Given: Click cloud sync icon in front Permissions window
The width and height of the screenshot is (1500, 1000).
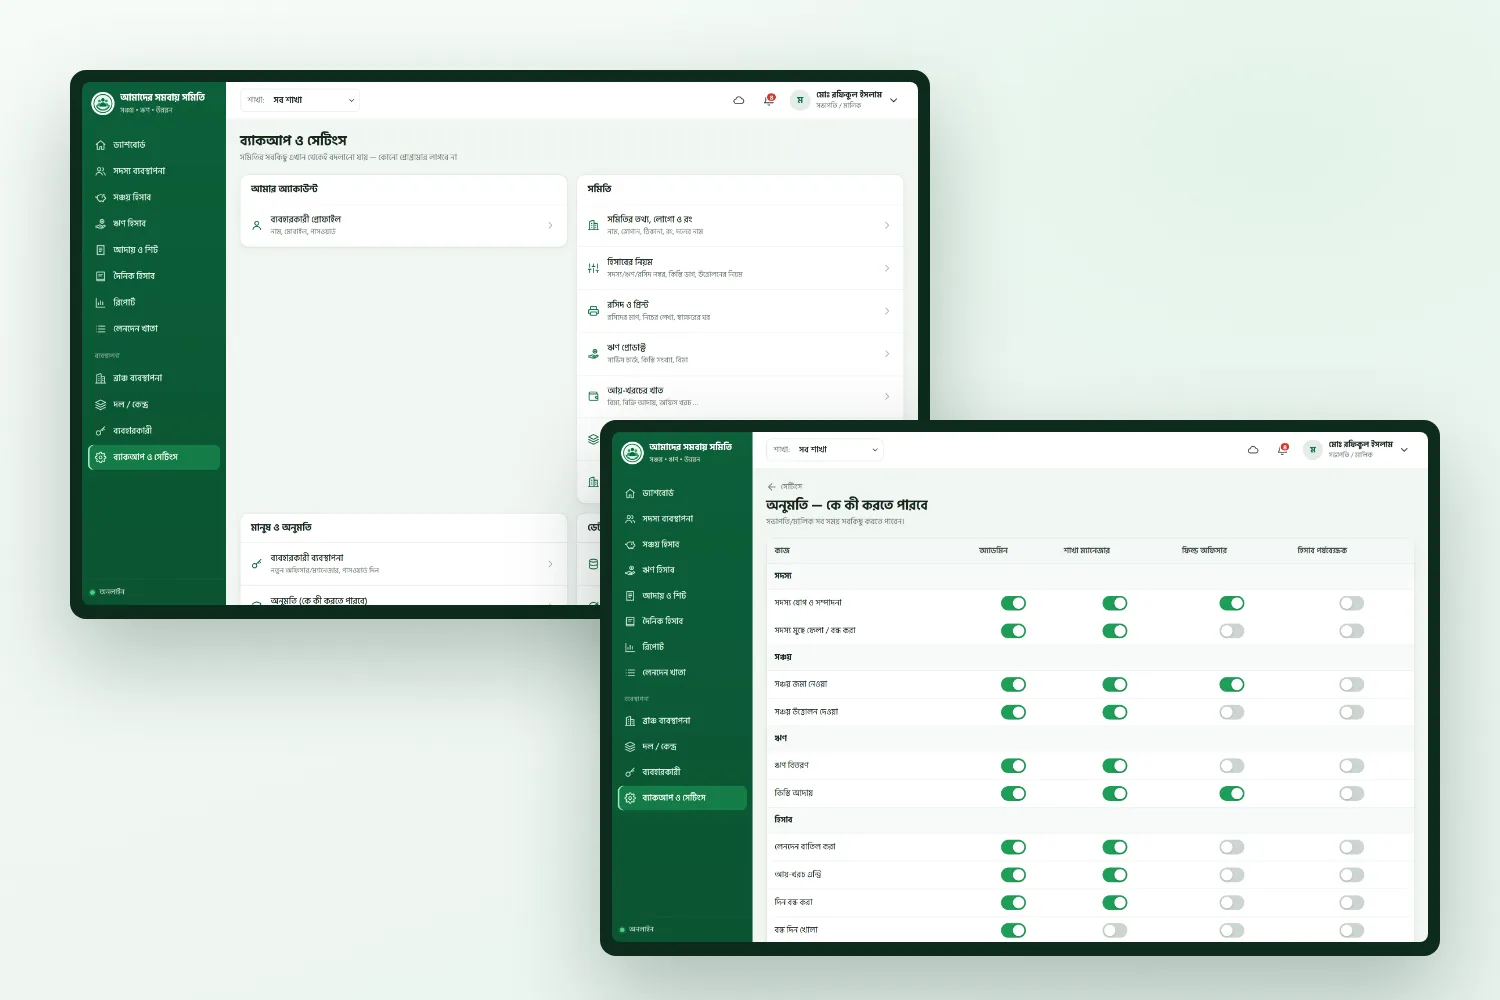Looking at the screenshot, I should [1253, 450].
